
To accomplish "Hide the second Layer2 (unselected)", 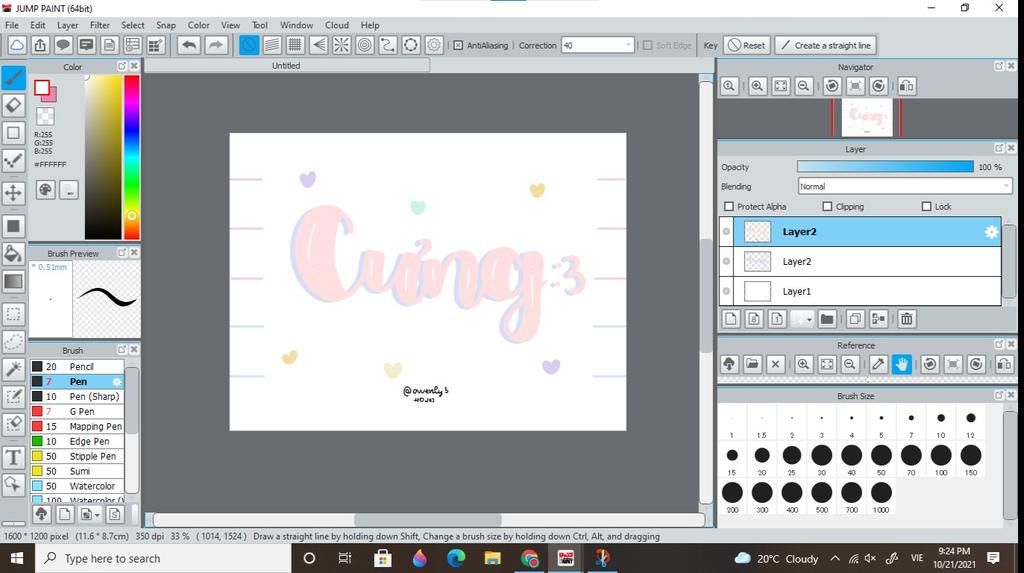I will point(726,261).
